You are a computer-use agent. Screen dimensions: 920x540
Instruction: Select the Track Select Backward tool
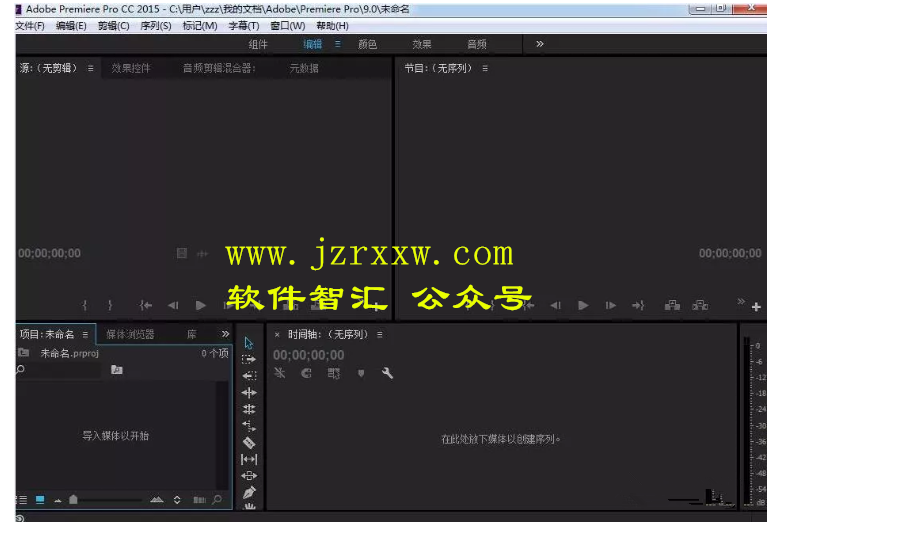(x=249, y=376)
